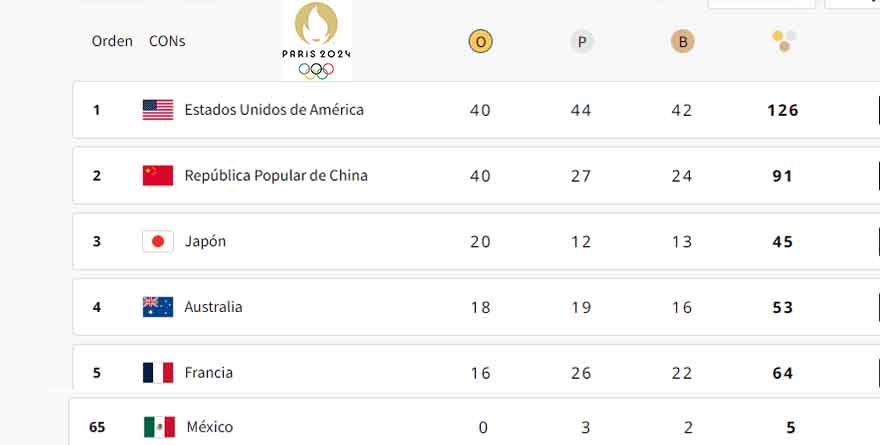Select the Australia country name
880x445 pixels.
[213, 307]
